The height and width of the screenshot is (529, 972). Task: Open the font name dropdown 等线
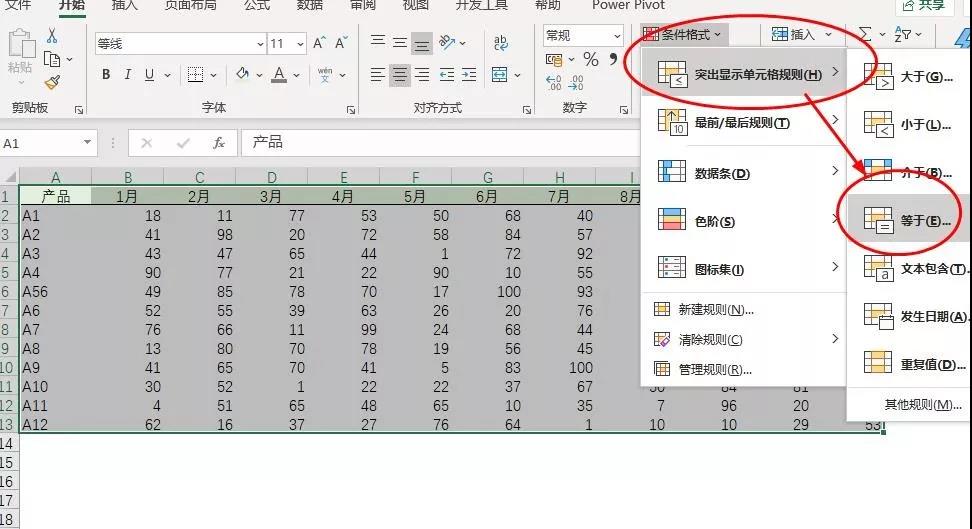259,44
